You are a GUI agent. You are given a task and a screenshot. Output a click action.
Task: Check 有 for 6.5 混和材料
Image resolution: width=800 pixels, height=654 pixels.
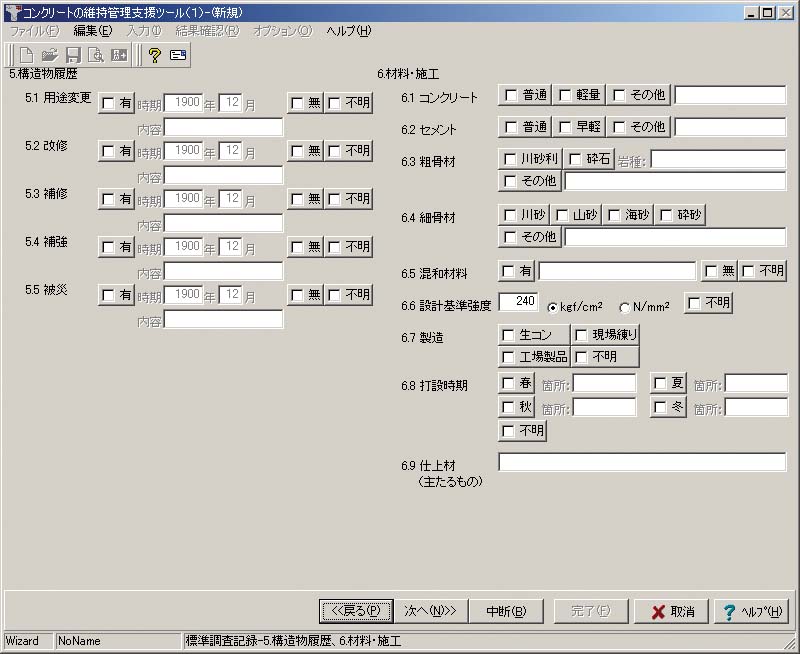pos(516,271)
